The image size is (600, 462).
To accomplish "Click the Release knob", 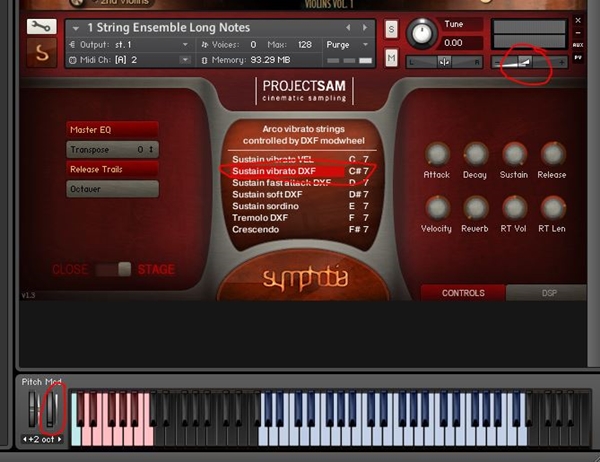I will (x=552, y=154).
